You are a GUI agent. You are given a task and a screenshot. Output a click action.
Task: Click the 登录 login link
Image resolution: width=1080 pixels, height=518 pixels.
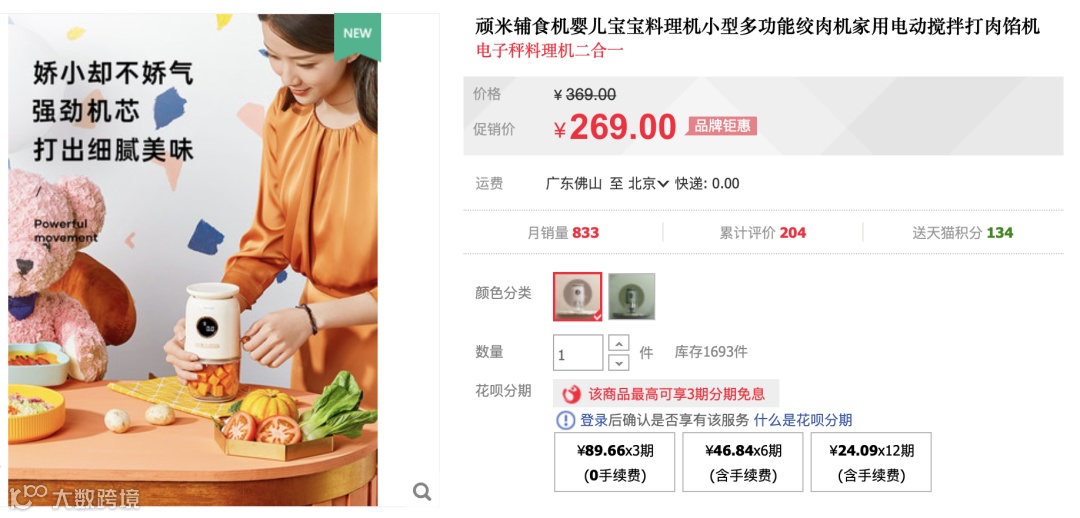tap(594, 420)
